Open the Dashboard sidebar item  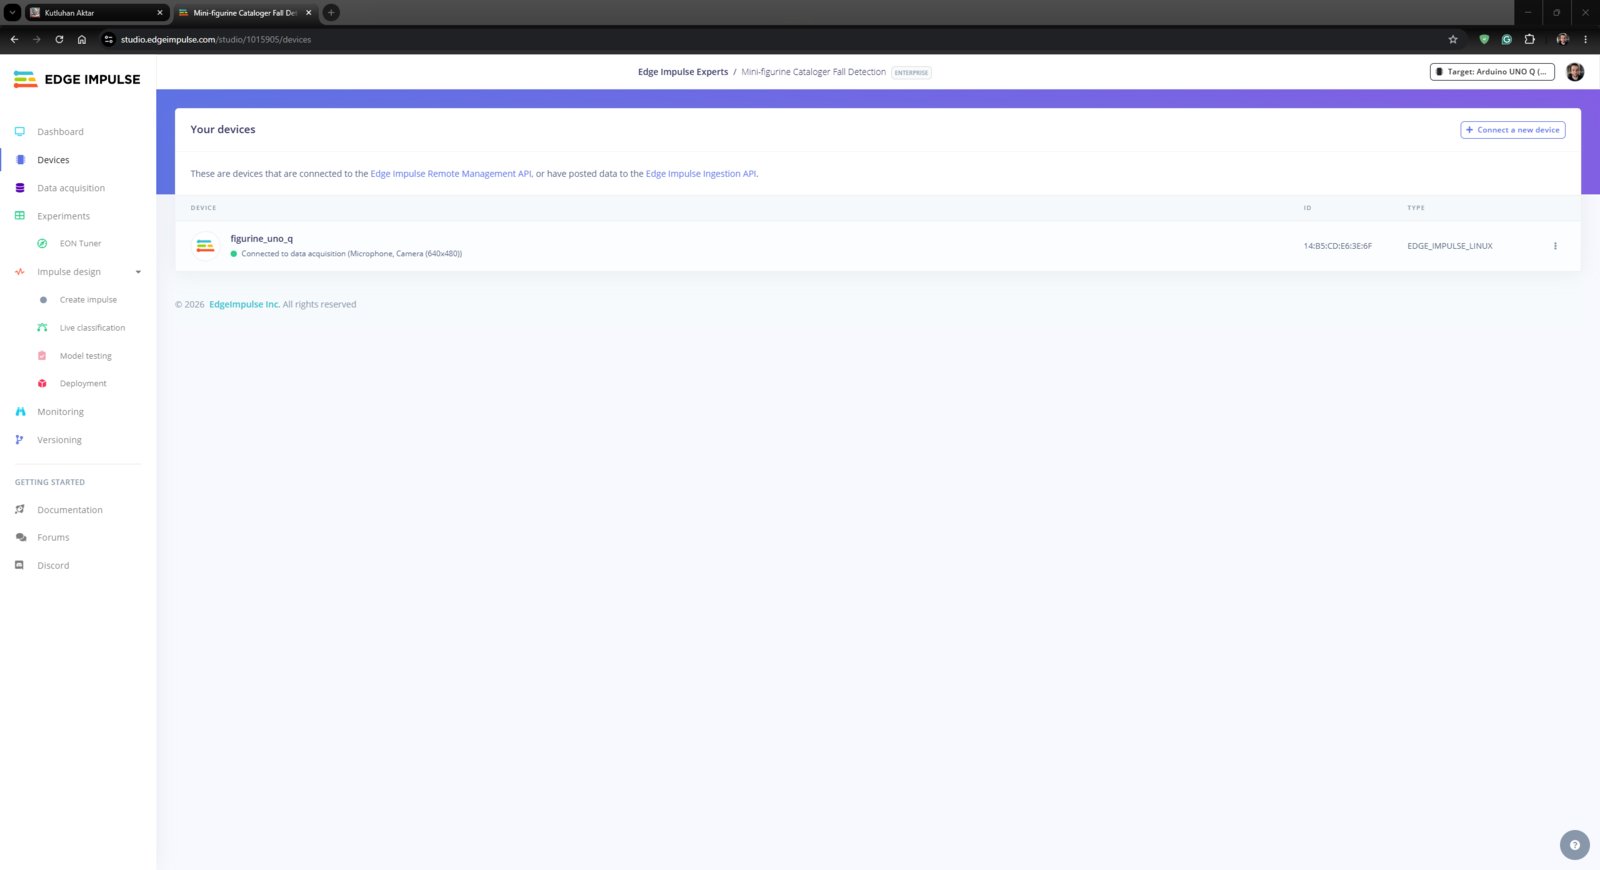coord(60,132)
